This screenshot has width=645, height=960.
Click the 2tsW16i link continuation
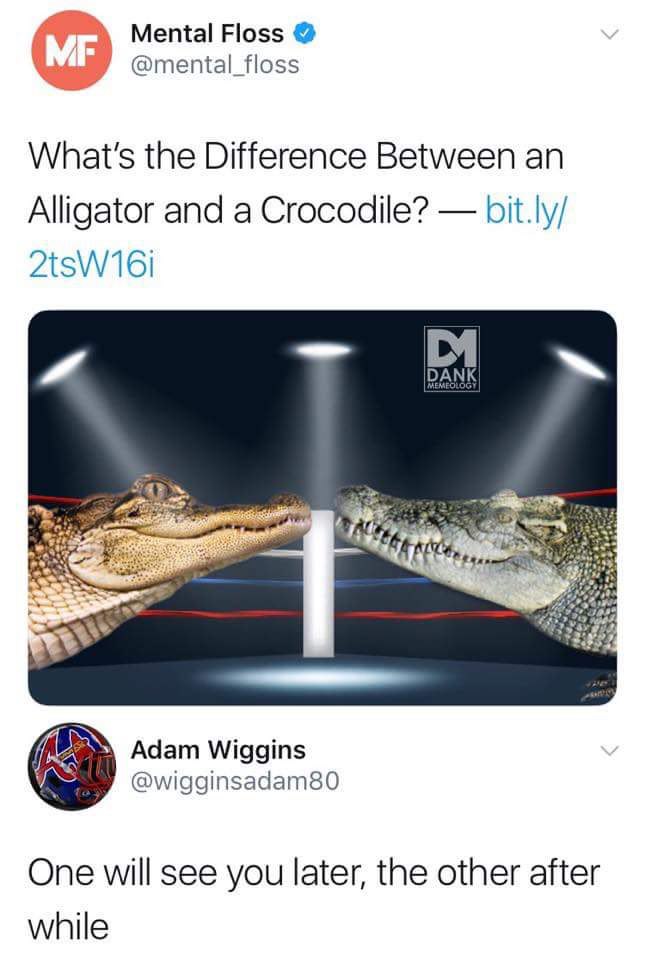click(91, 264)
